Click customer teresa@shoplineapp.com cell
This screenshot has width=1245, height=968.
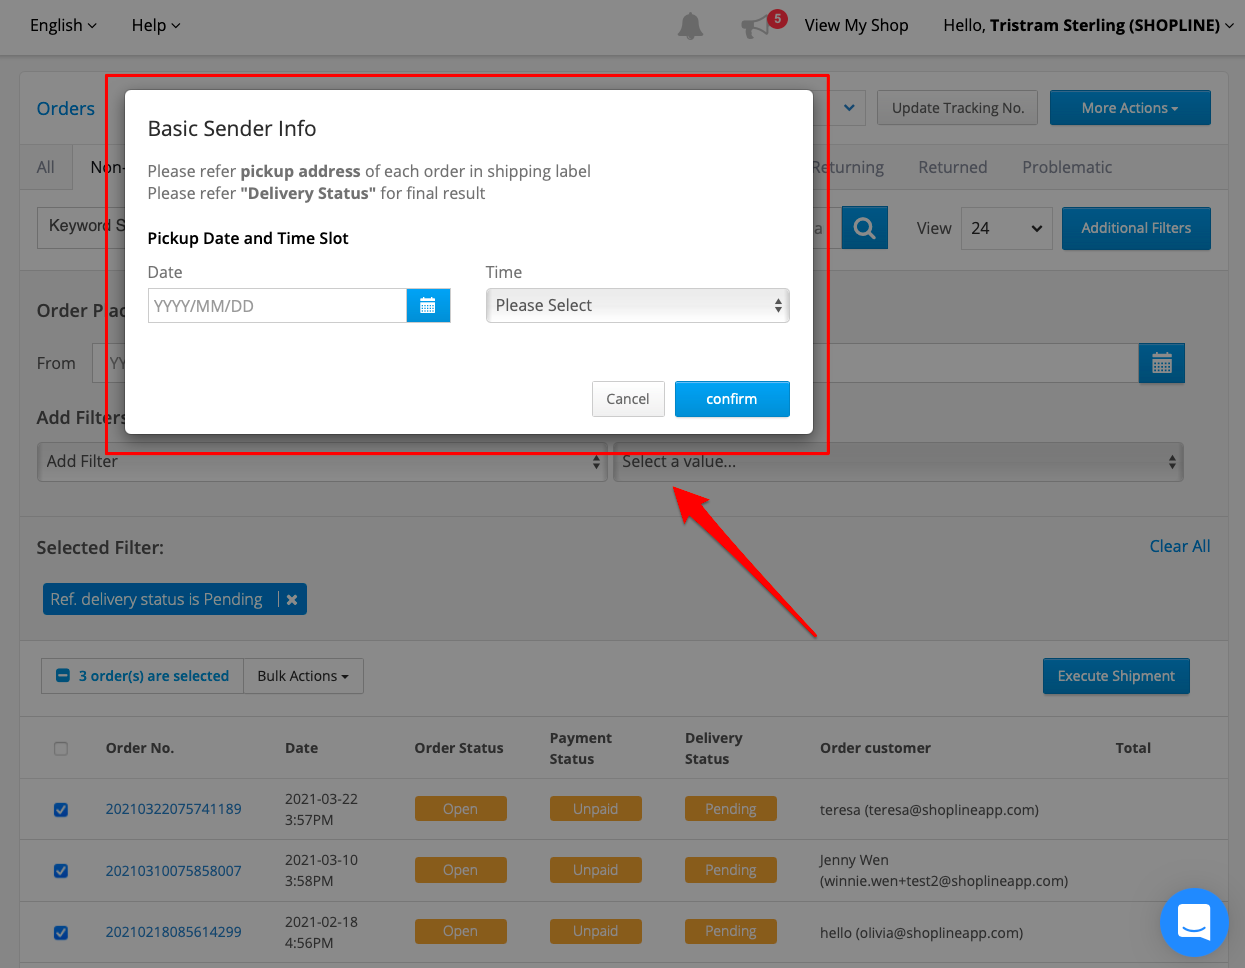coord(929,810)
